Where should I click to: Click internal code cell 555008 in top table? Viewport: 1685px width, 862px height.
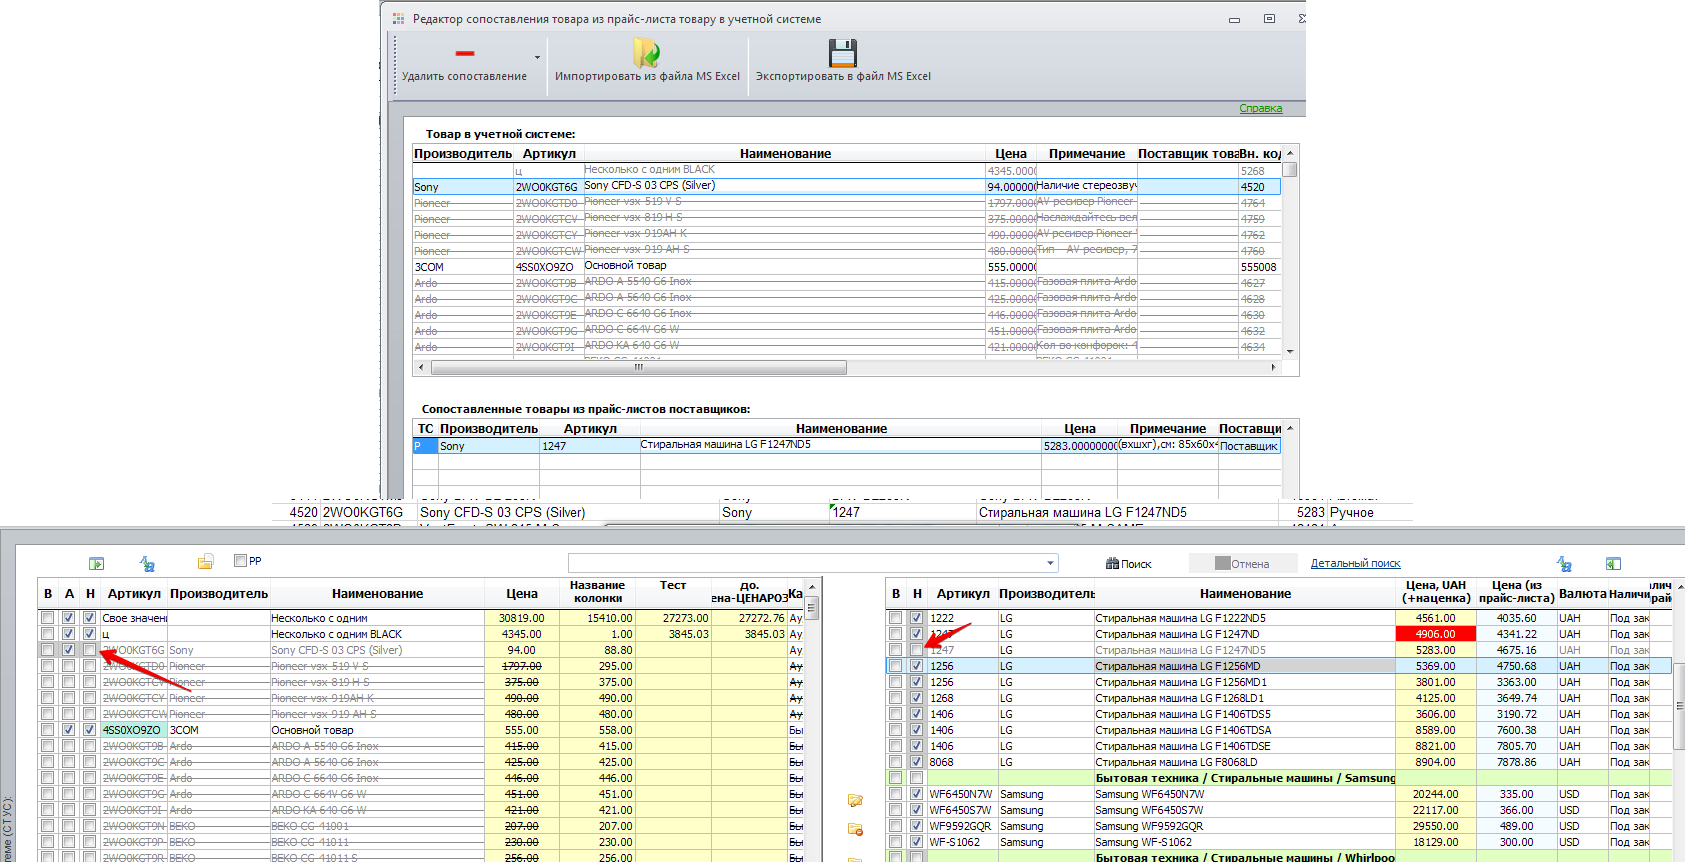pyautogui.click(x=1259, y=267)
